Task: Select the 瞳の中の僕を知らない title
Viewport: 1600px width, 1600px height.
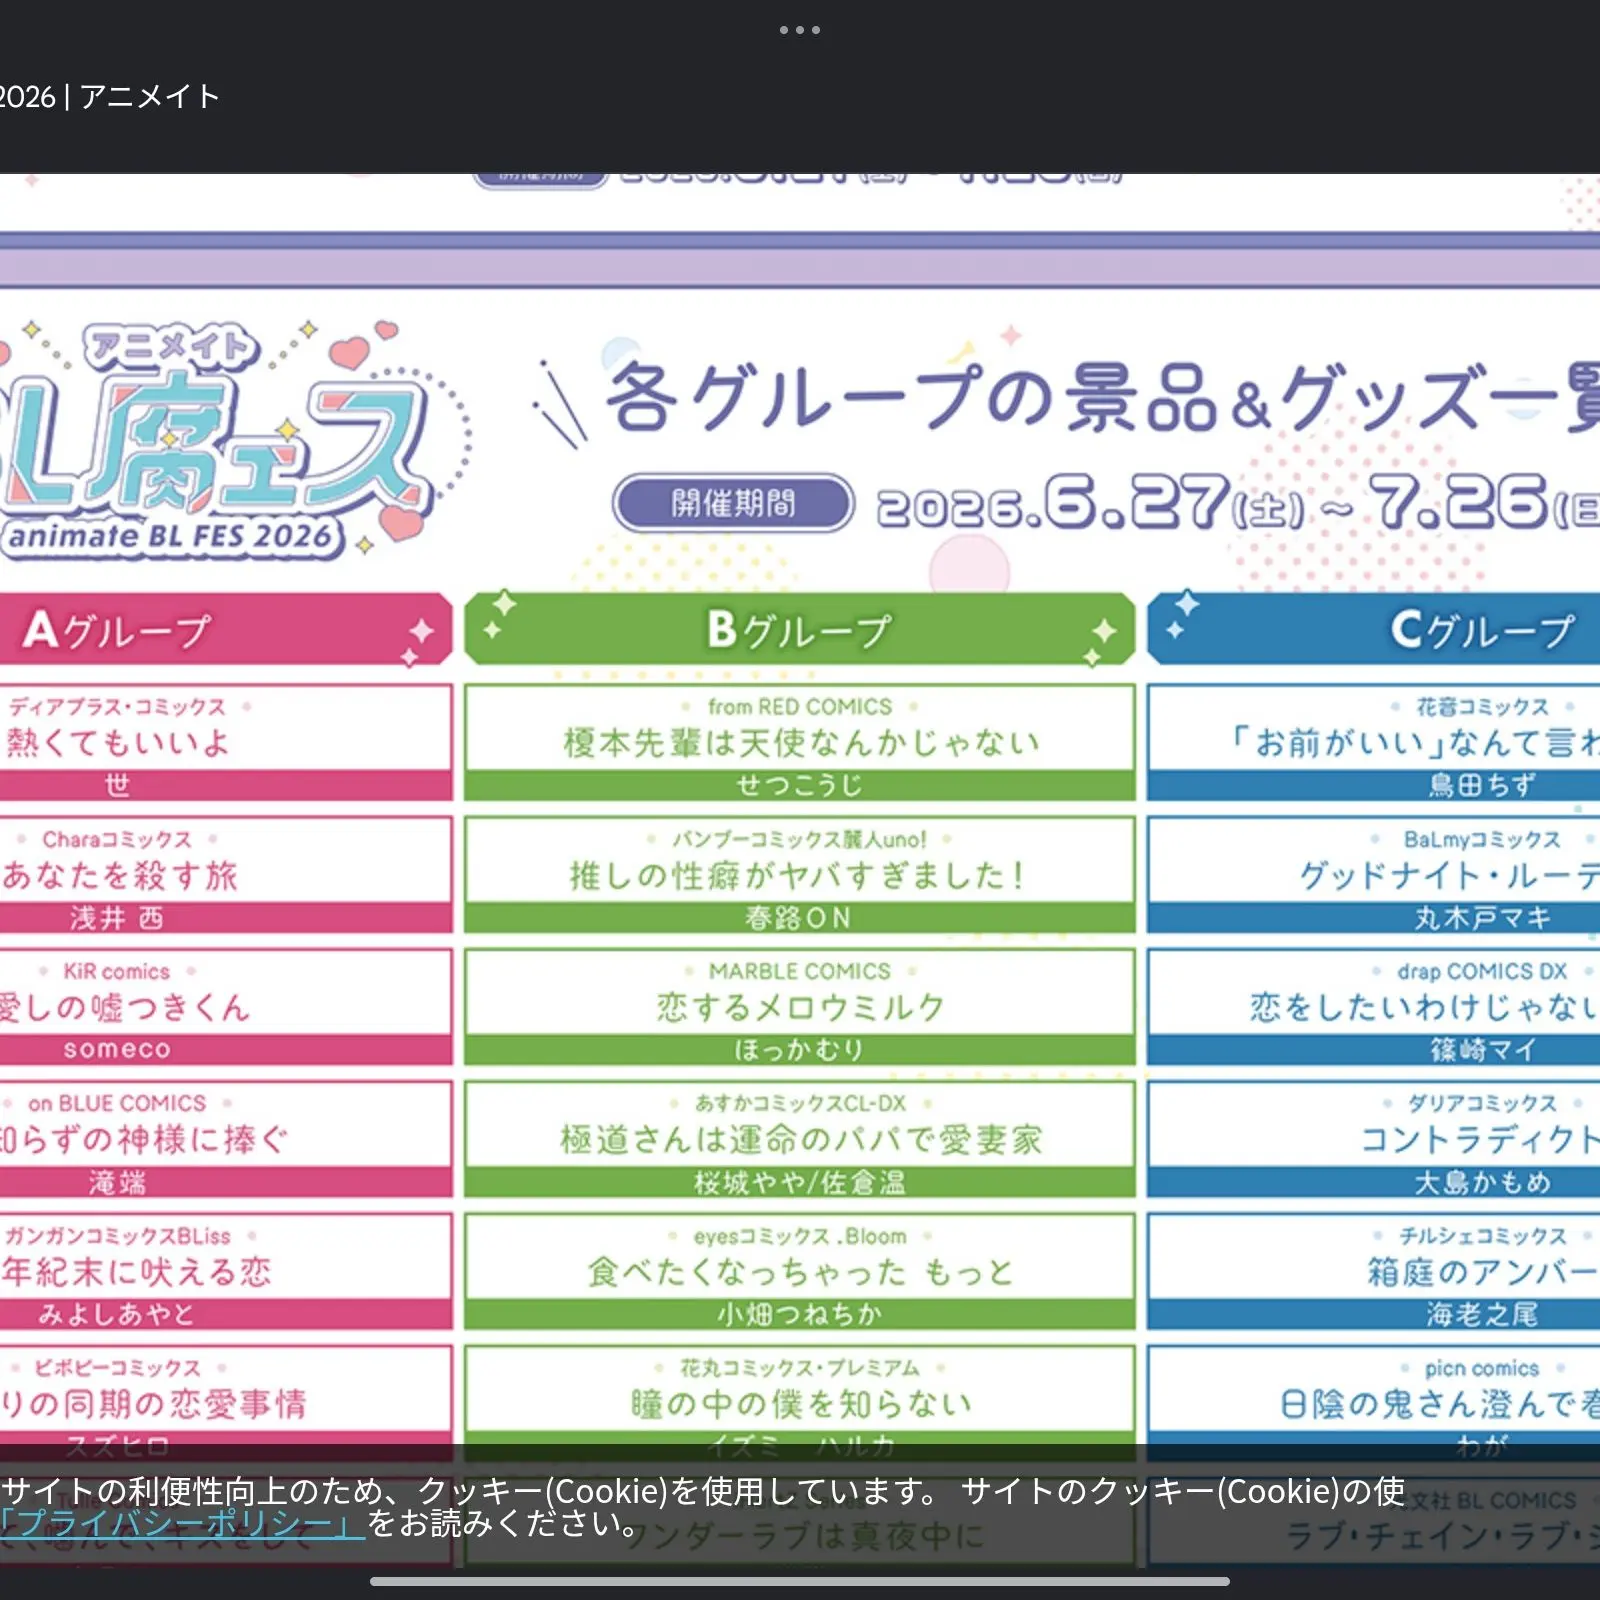Action: (801, 1403)
